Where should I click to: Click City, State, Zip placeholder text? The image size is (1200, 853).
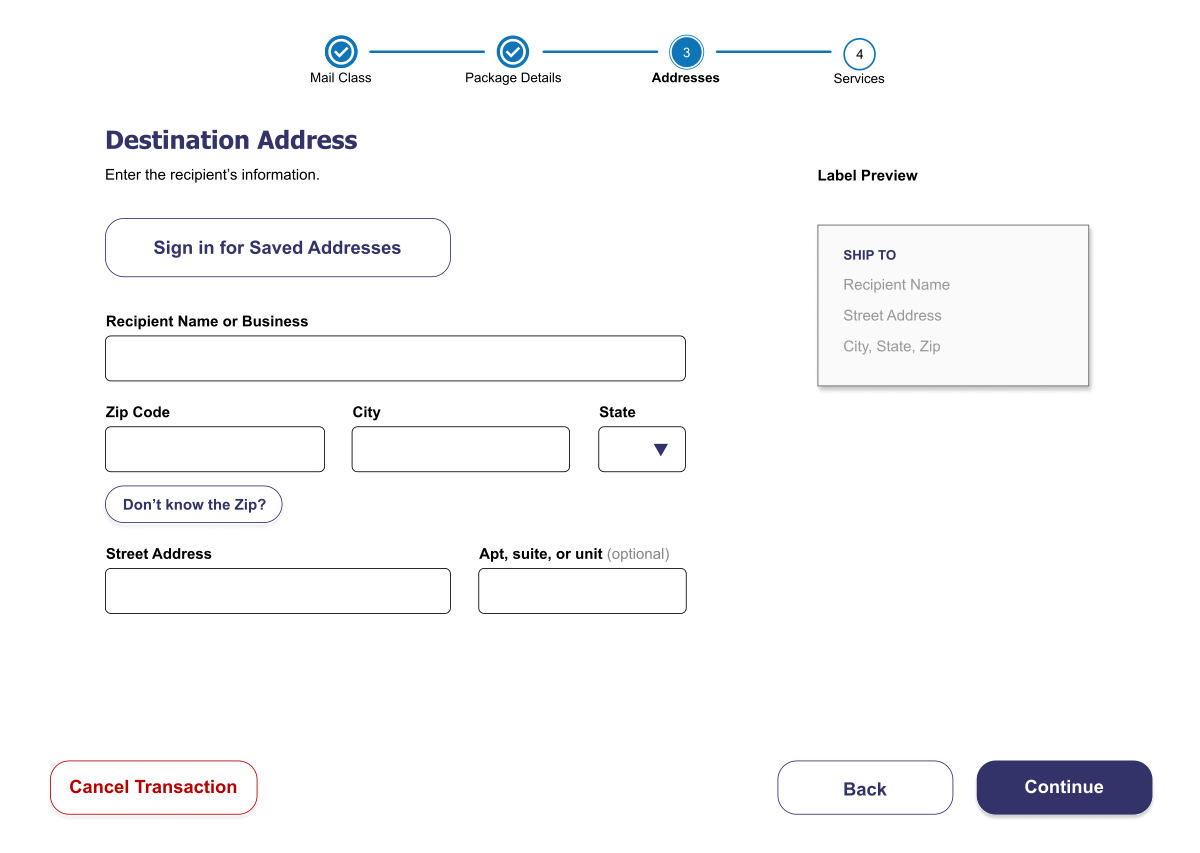[x=892, y=347]
